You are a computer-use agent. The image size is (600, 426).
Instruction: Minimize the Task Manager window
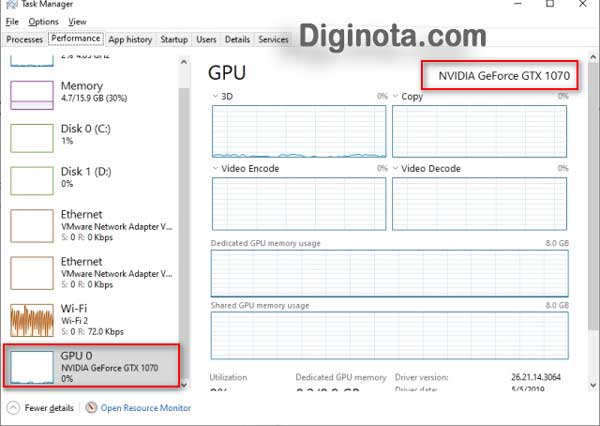[518, 4]
